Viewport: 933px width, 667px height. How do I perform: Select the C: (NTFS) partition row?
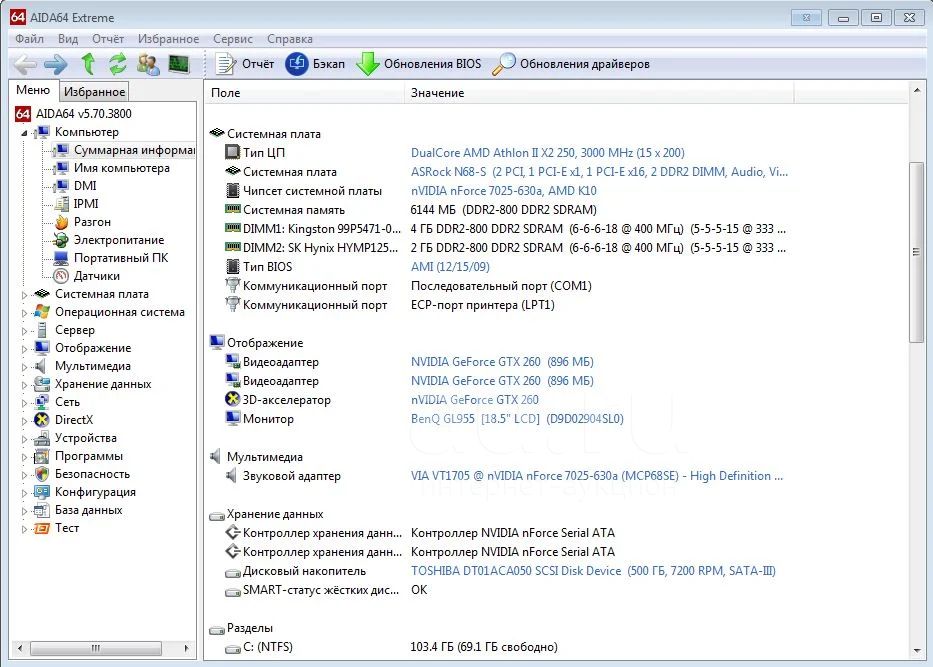[x=391, y=647]
